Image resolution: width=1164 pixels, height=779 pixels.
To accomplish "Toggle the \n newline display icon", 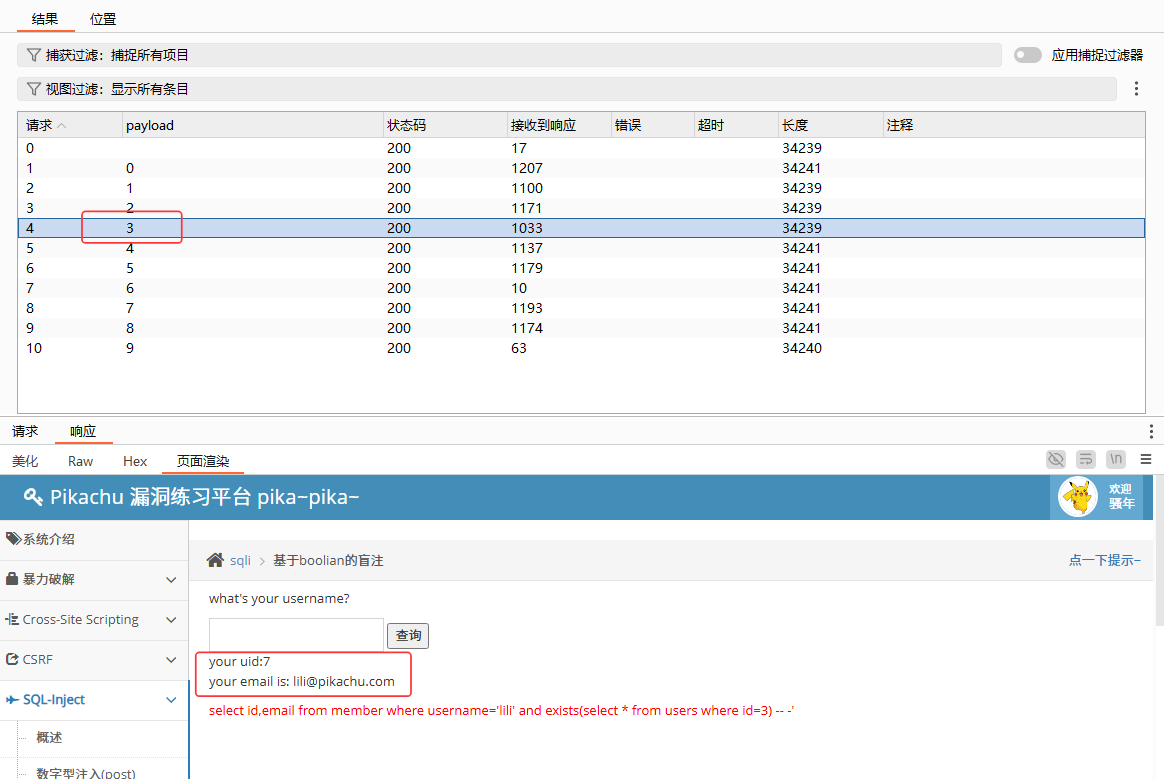I will click(1116, 460).
